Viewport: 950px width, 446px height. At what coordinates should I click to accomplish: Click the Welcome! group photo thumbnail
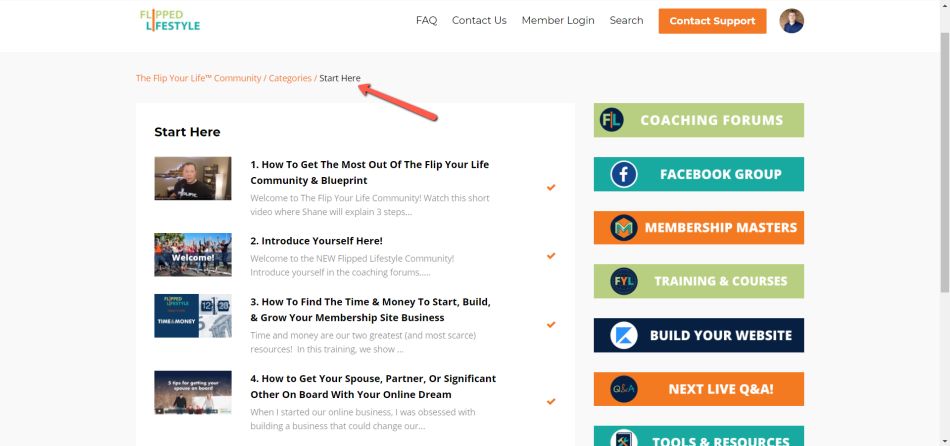pyautogui.click(x=193, y=255)
